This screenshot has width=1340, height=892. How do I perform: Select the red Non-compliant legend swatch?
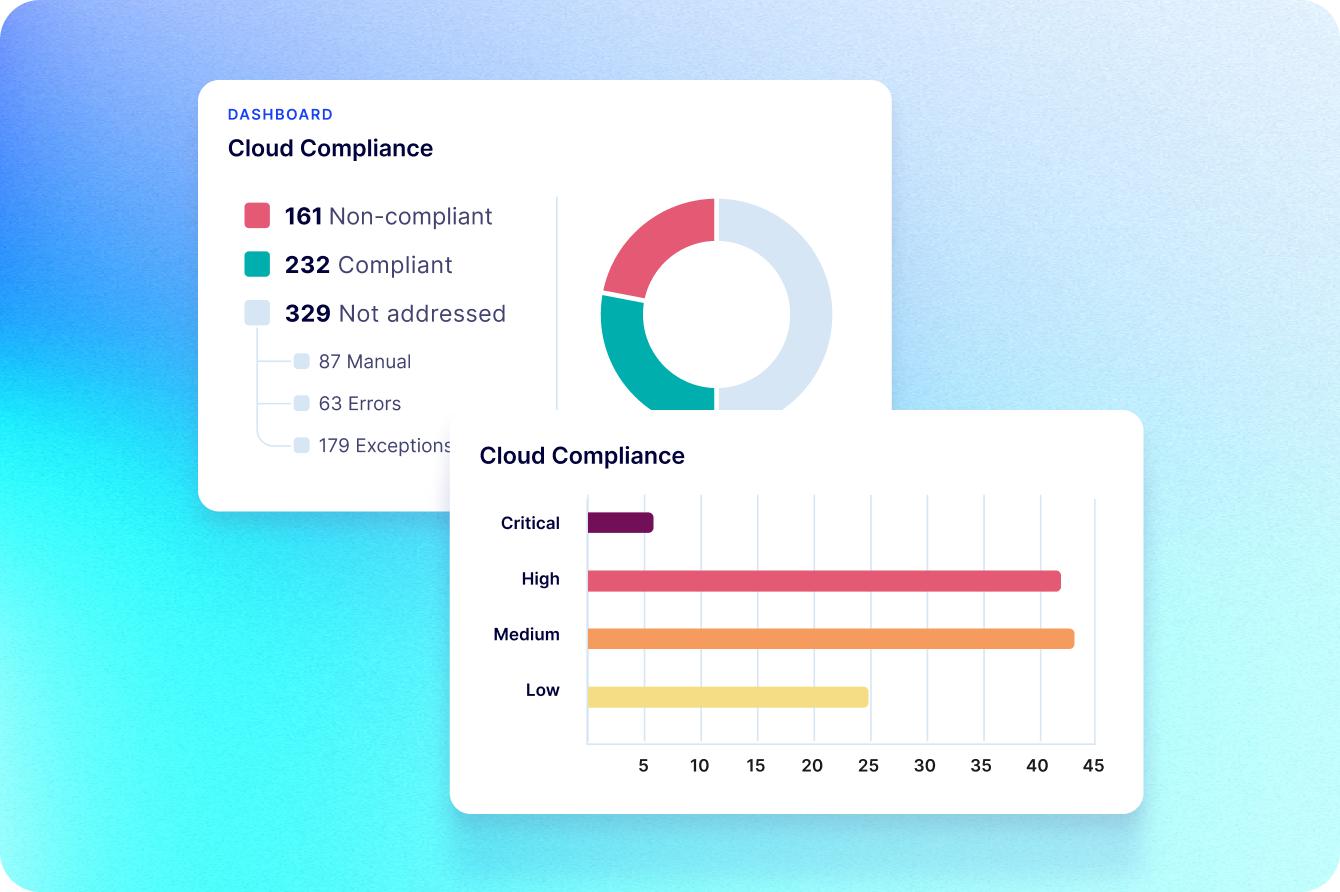tap(255, 214)
